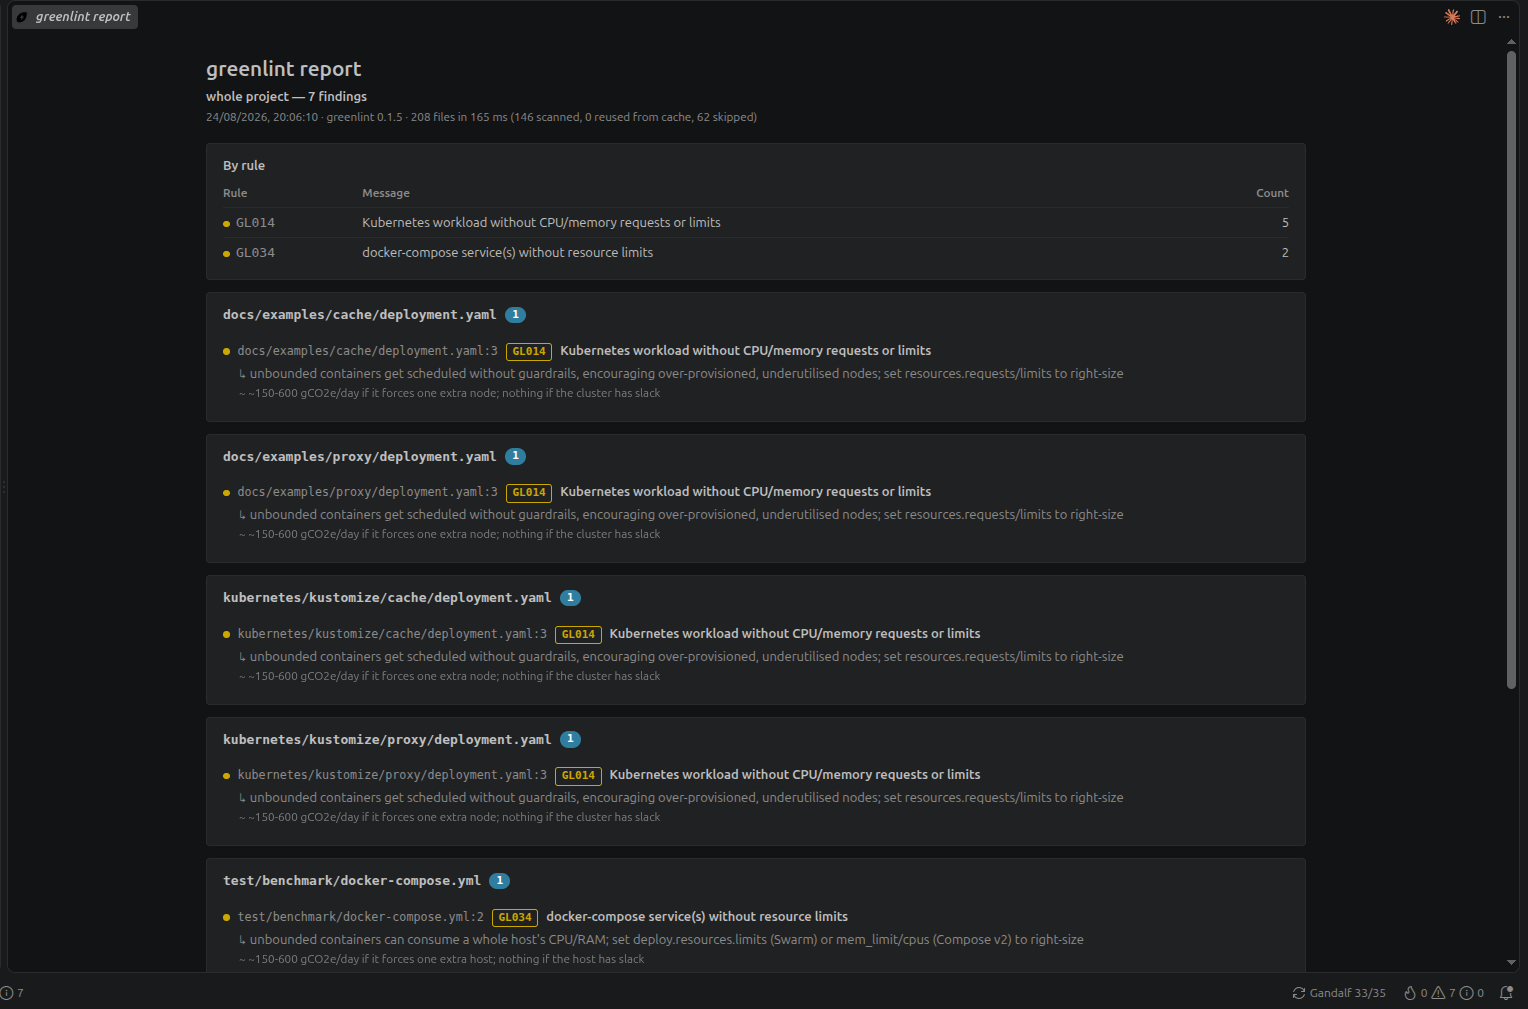
Task: Click the Gandalf 33/35 sync status item
Action: point(1339,993)
